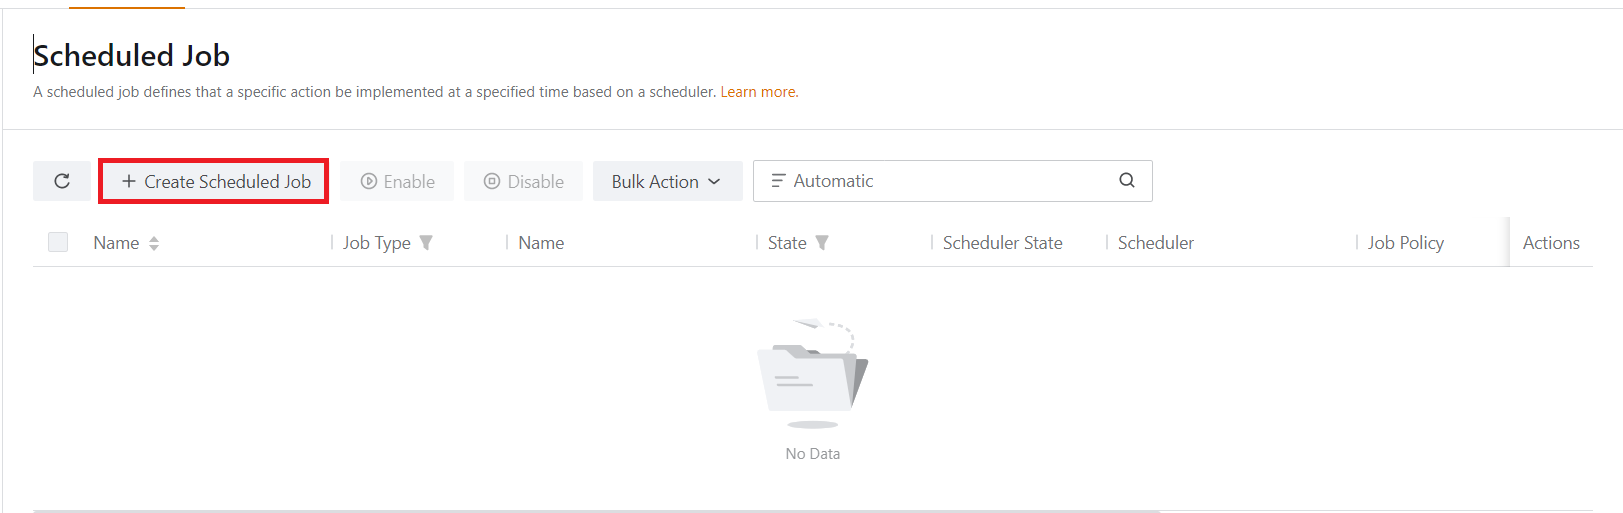The height and width of the screenshot is (513, 1623).
Task: Open the Learn more link
Action: coord(759,92)
